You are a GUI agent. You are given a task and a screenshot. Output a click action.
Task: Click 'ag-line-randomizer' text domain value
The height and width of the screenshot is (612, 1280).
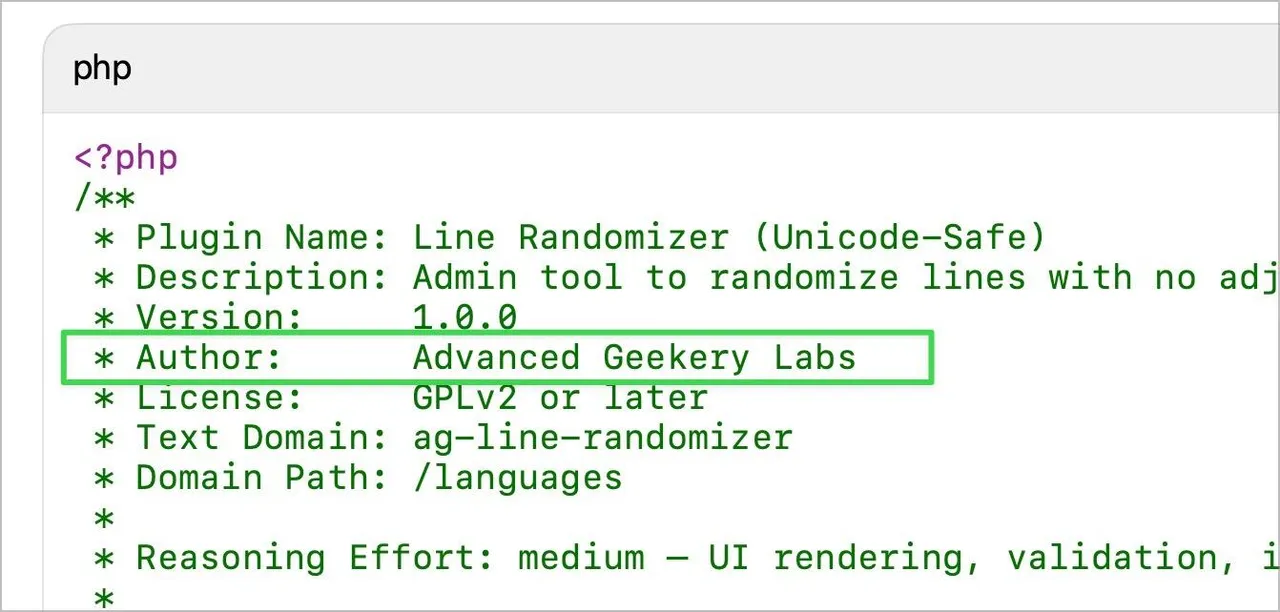(x=603, y=438)
